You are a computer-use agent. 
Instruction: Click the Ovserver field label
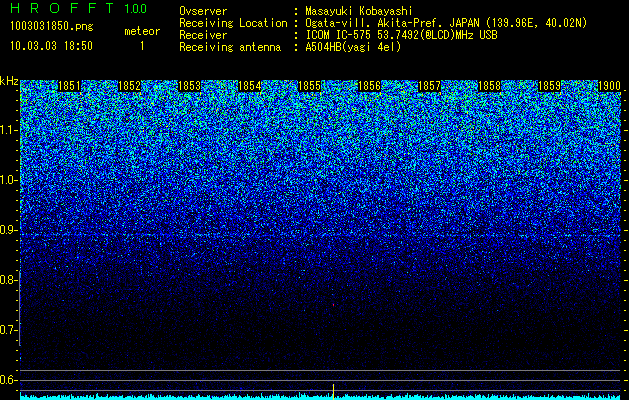[203, 11]
